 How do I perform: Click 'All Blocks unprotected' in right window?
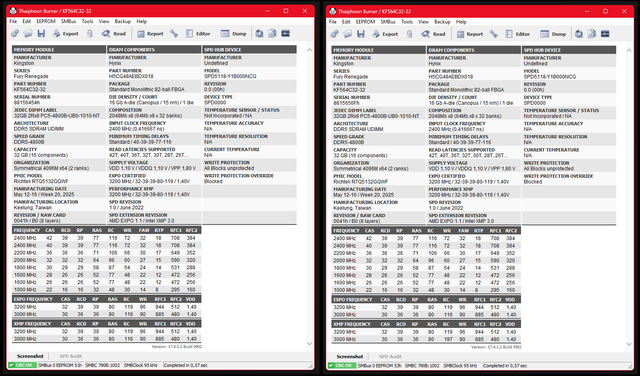coord(549,169)
